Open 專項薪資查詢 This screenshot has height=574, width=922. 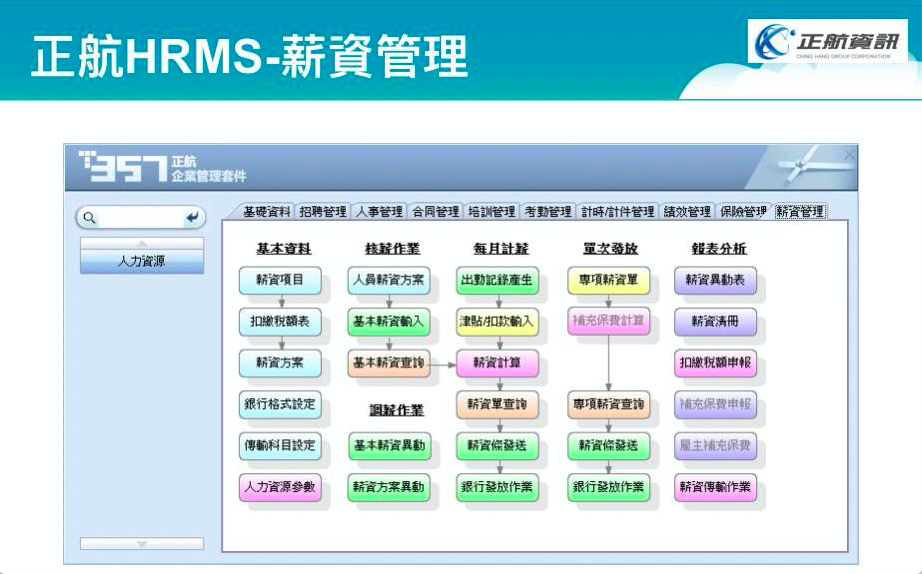pos(609,405)
